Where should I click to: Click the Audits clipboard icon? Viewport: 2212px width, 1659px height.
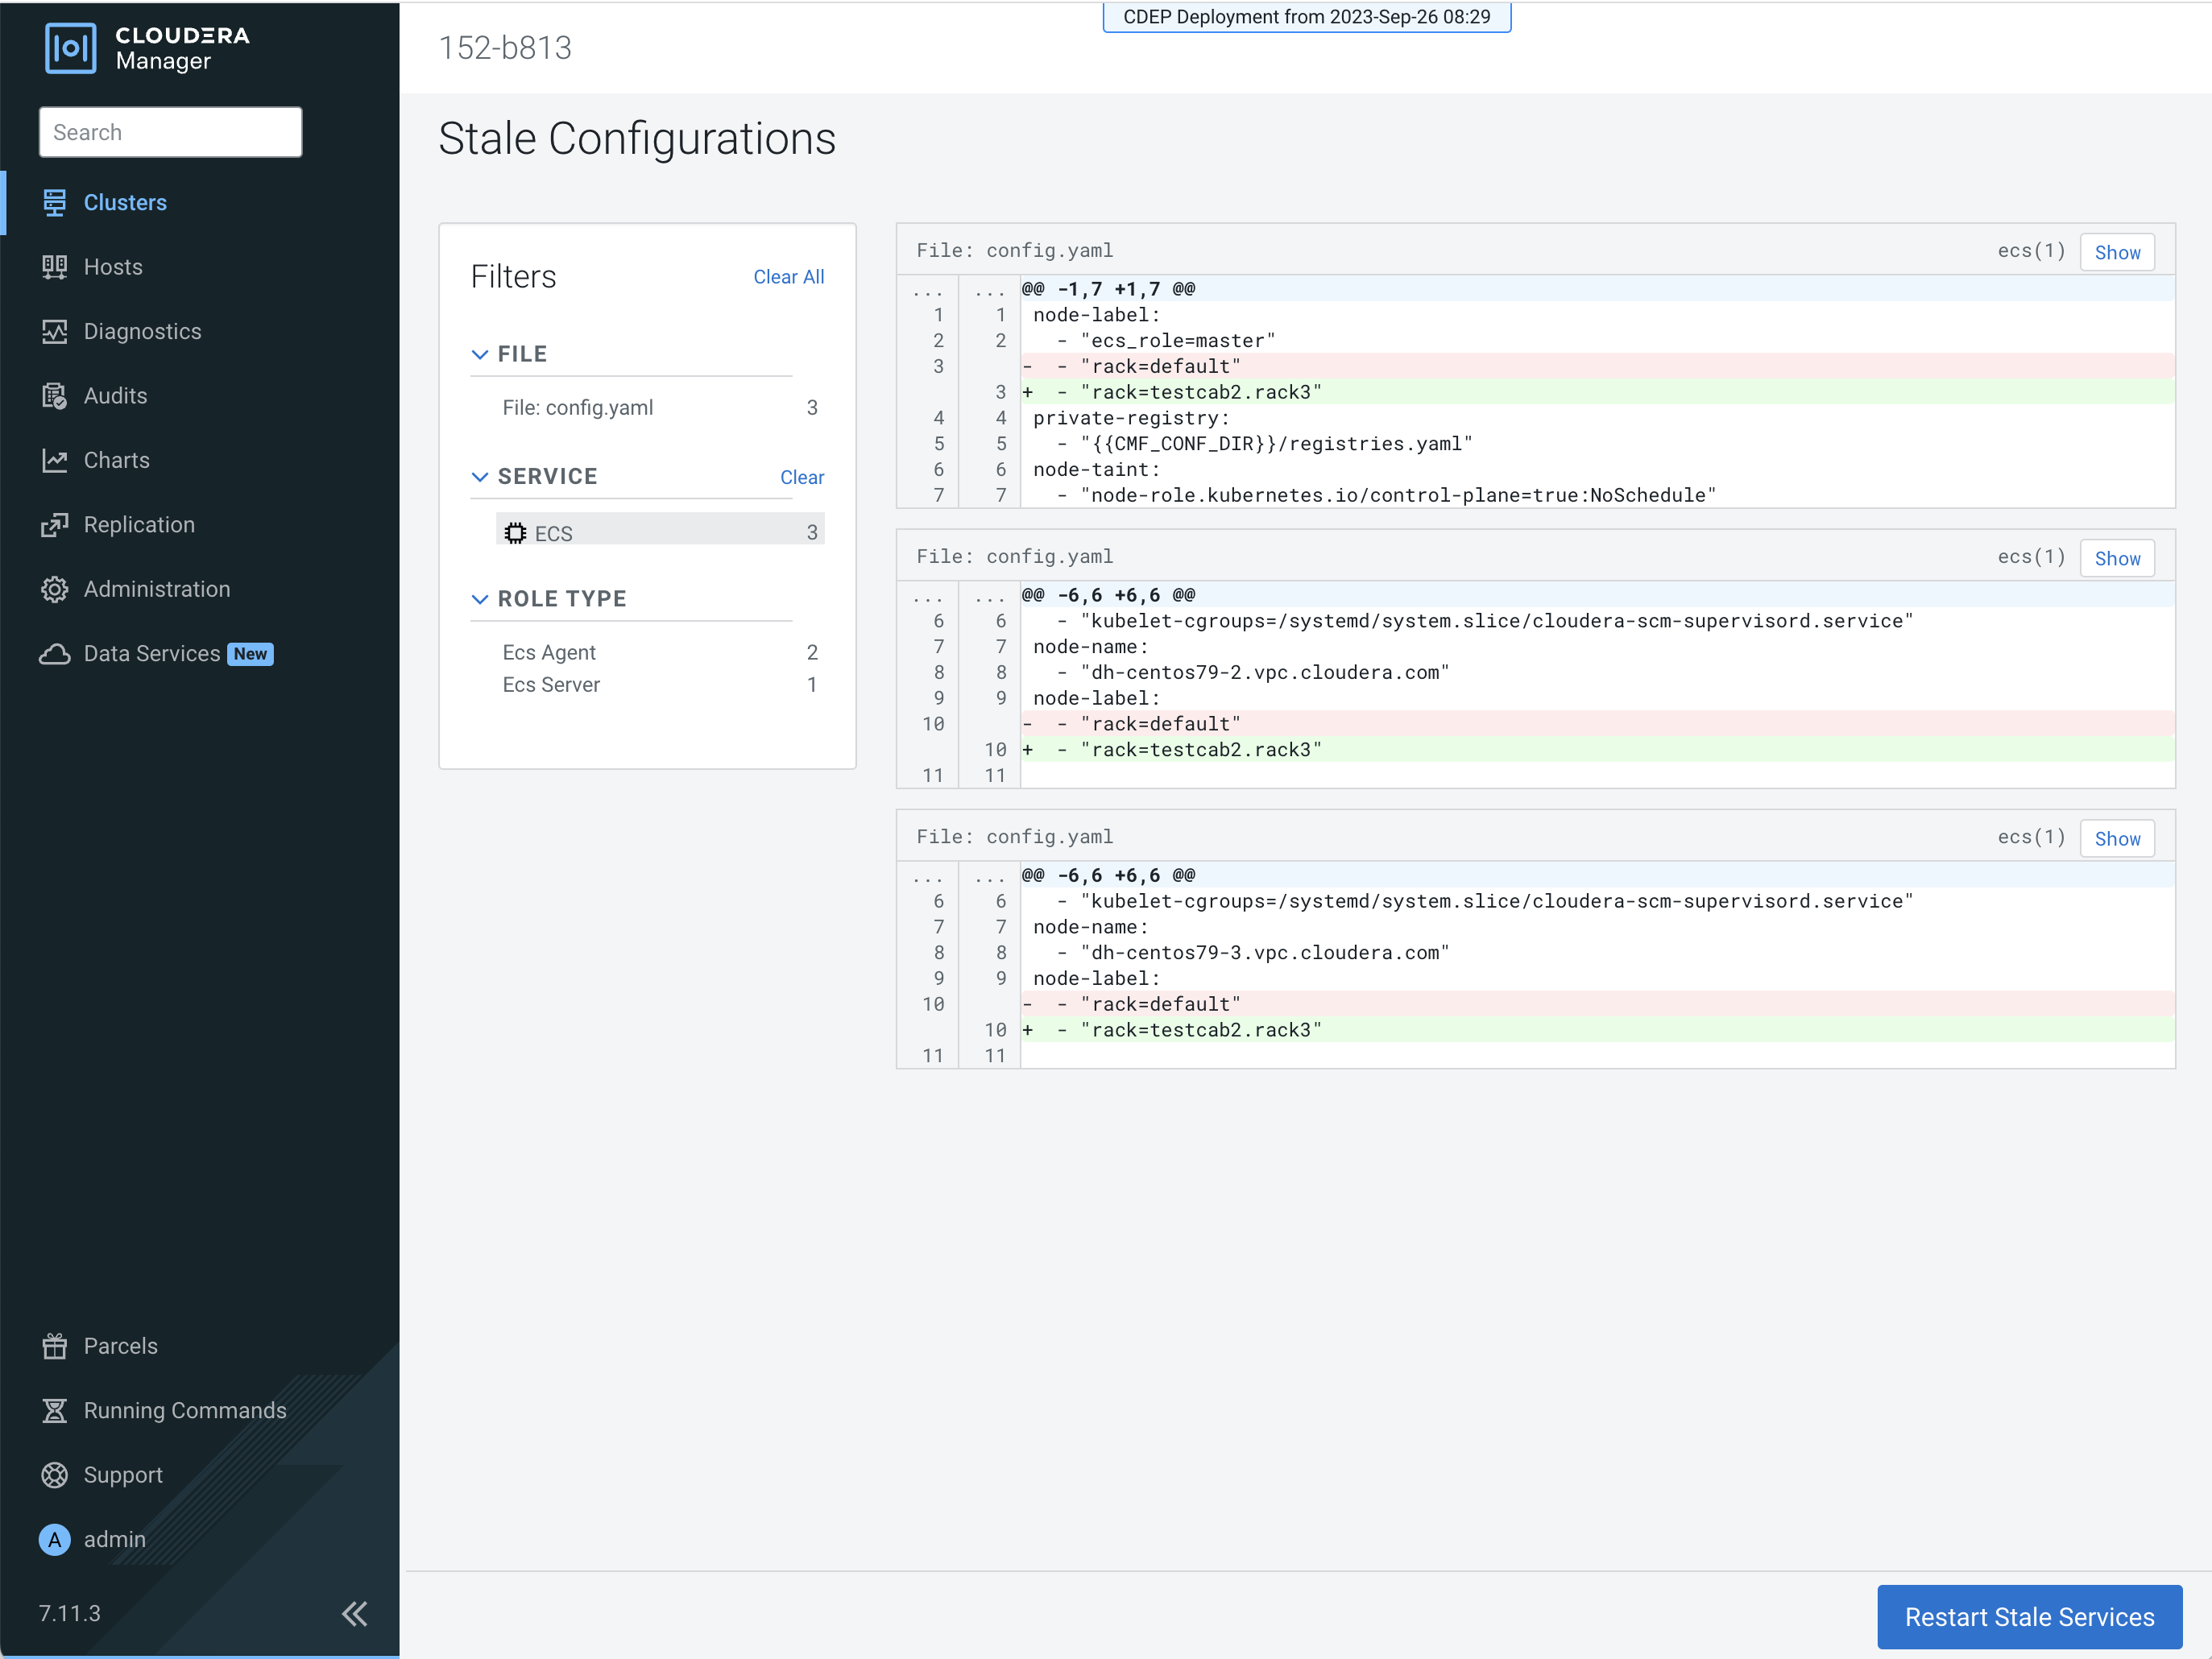[54, 396]
